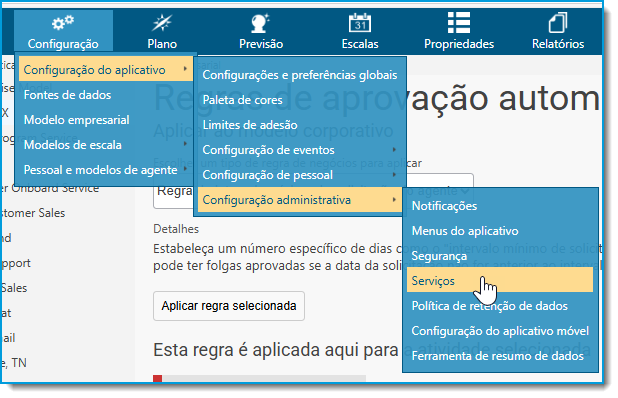Image resolution: width=618 pixels, height=398 pixels.
Task: Select Configurações e preferências globais
Action: point(300,75)
